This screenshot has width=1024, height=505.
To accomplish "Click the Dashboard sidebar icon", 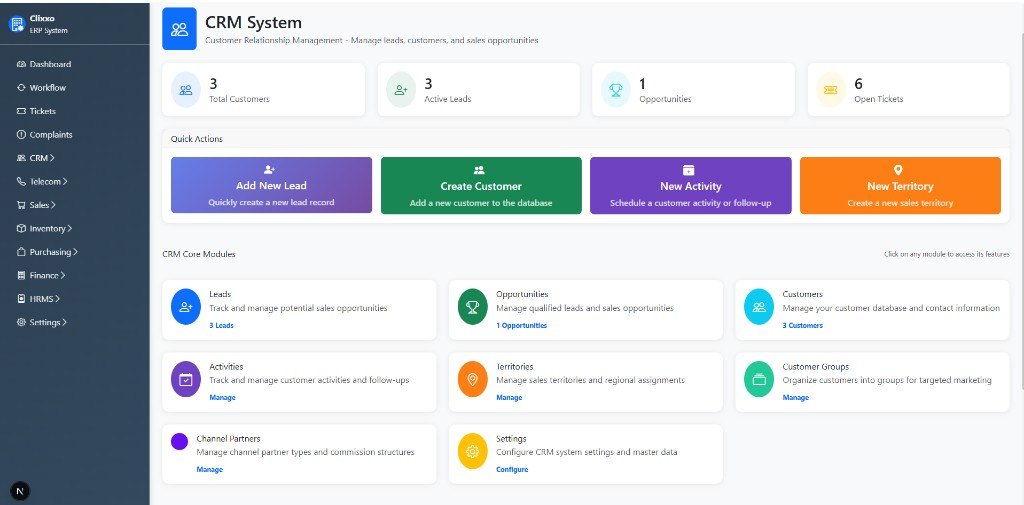I will [x=21, y=64].
